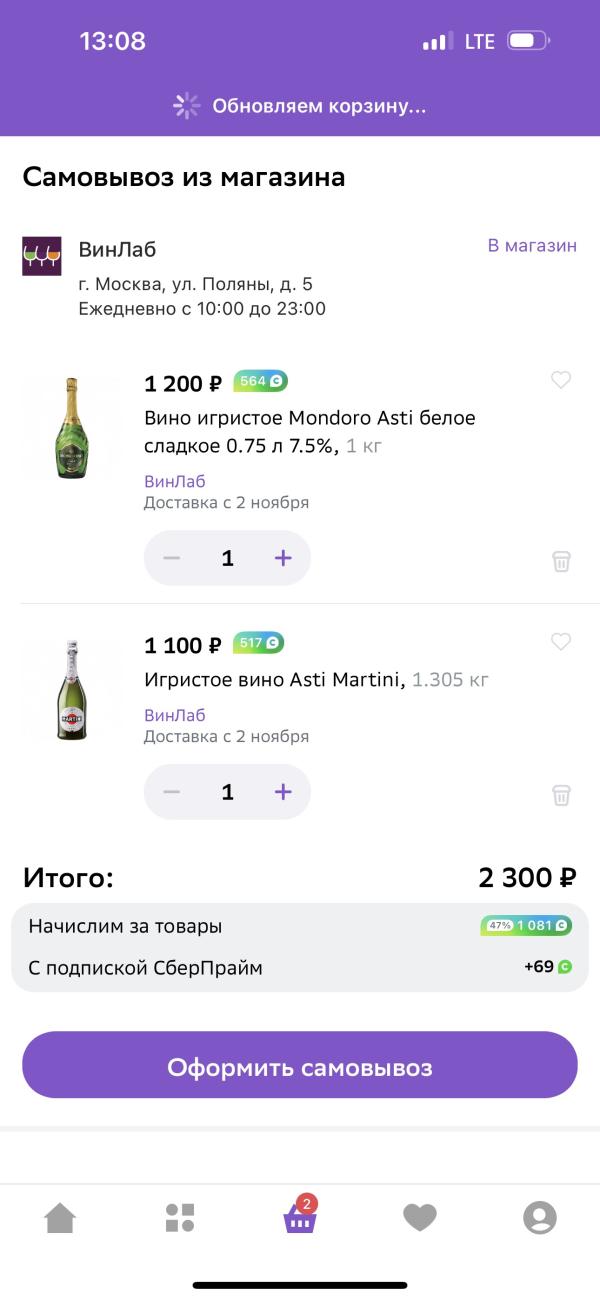Go to the home tab
Screen dimensions: 600x1300
coord(60,1217)
